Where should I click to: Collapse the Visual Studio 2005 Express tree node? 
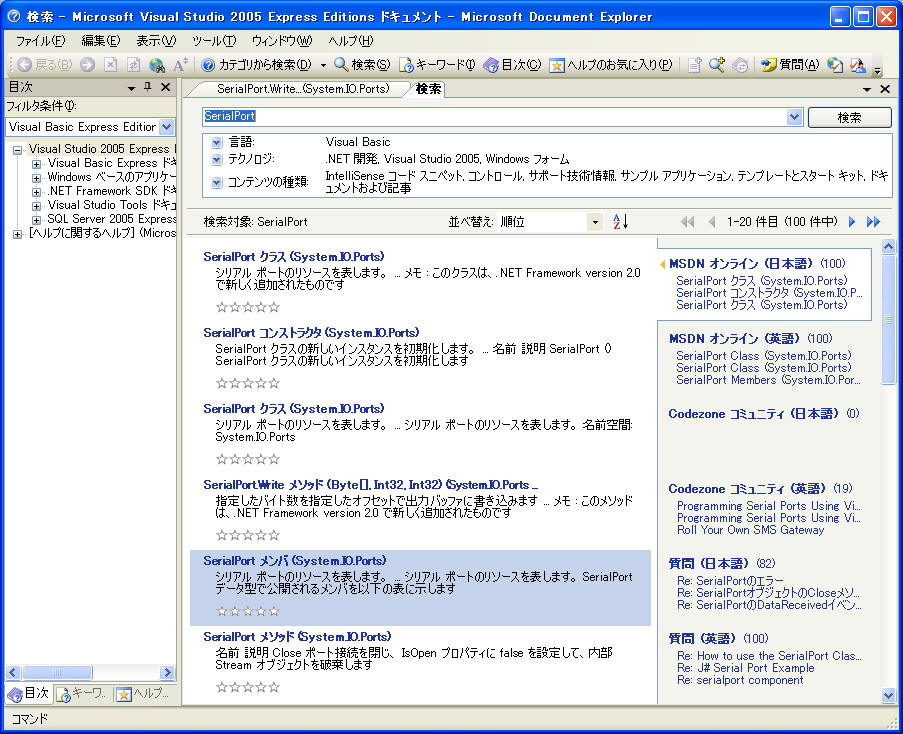click(18, 150)
